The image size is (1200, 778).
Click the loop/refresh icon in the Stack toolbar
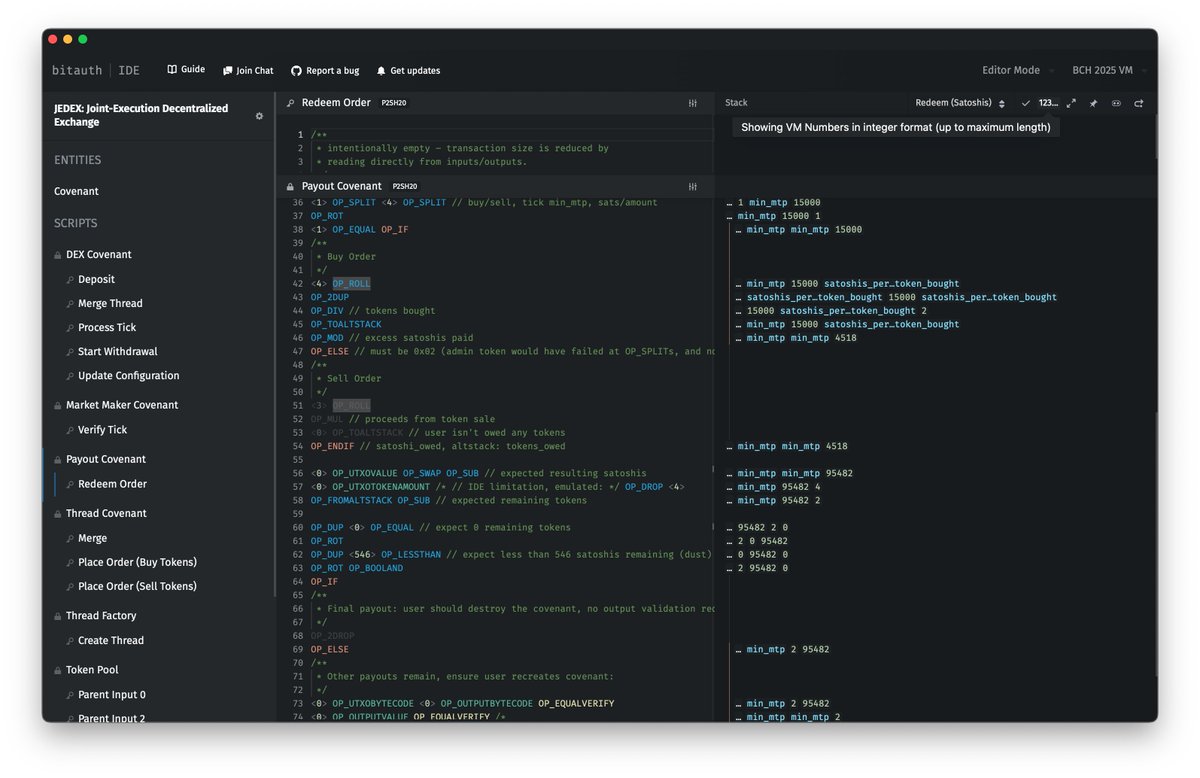tap(1140, 103)
